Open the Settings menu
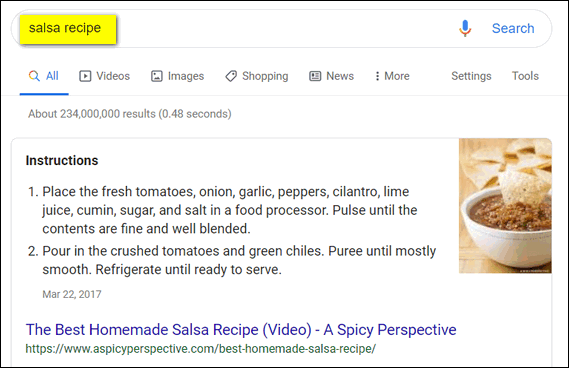 pyautogui.click(x=471, y=76)
